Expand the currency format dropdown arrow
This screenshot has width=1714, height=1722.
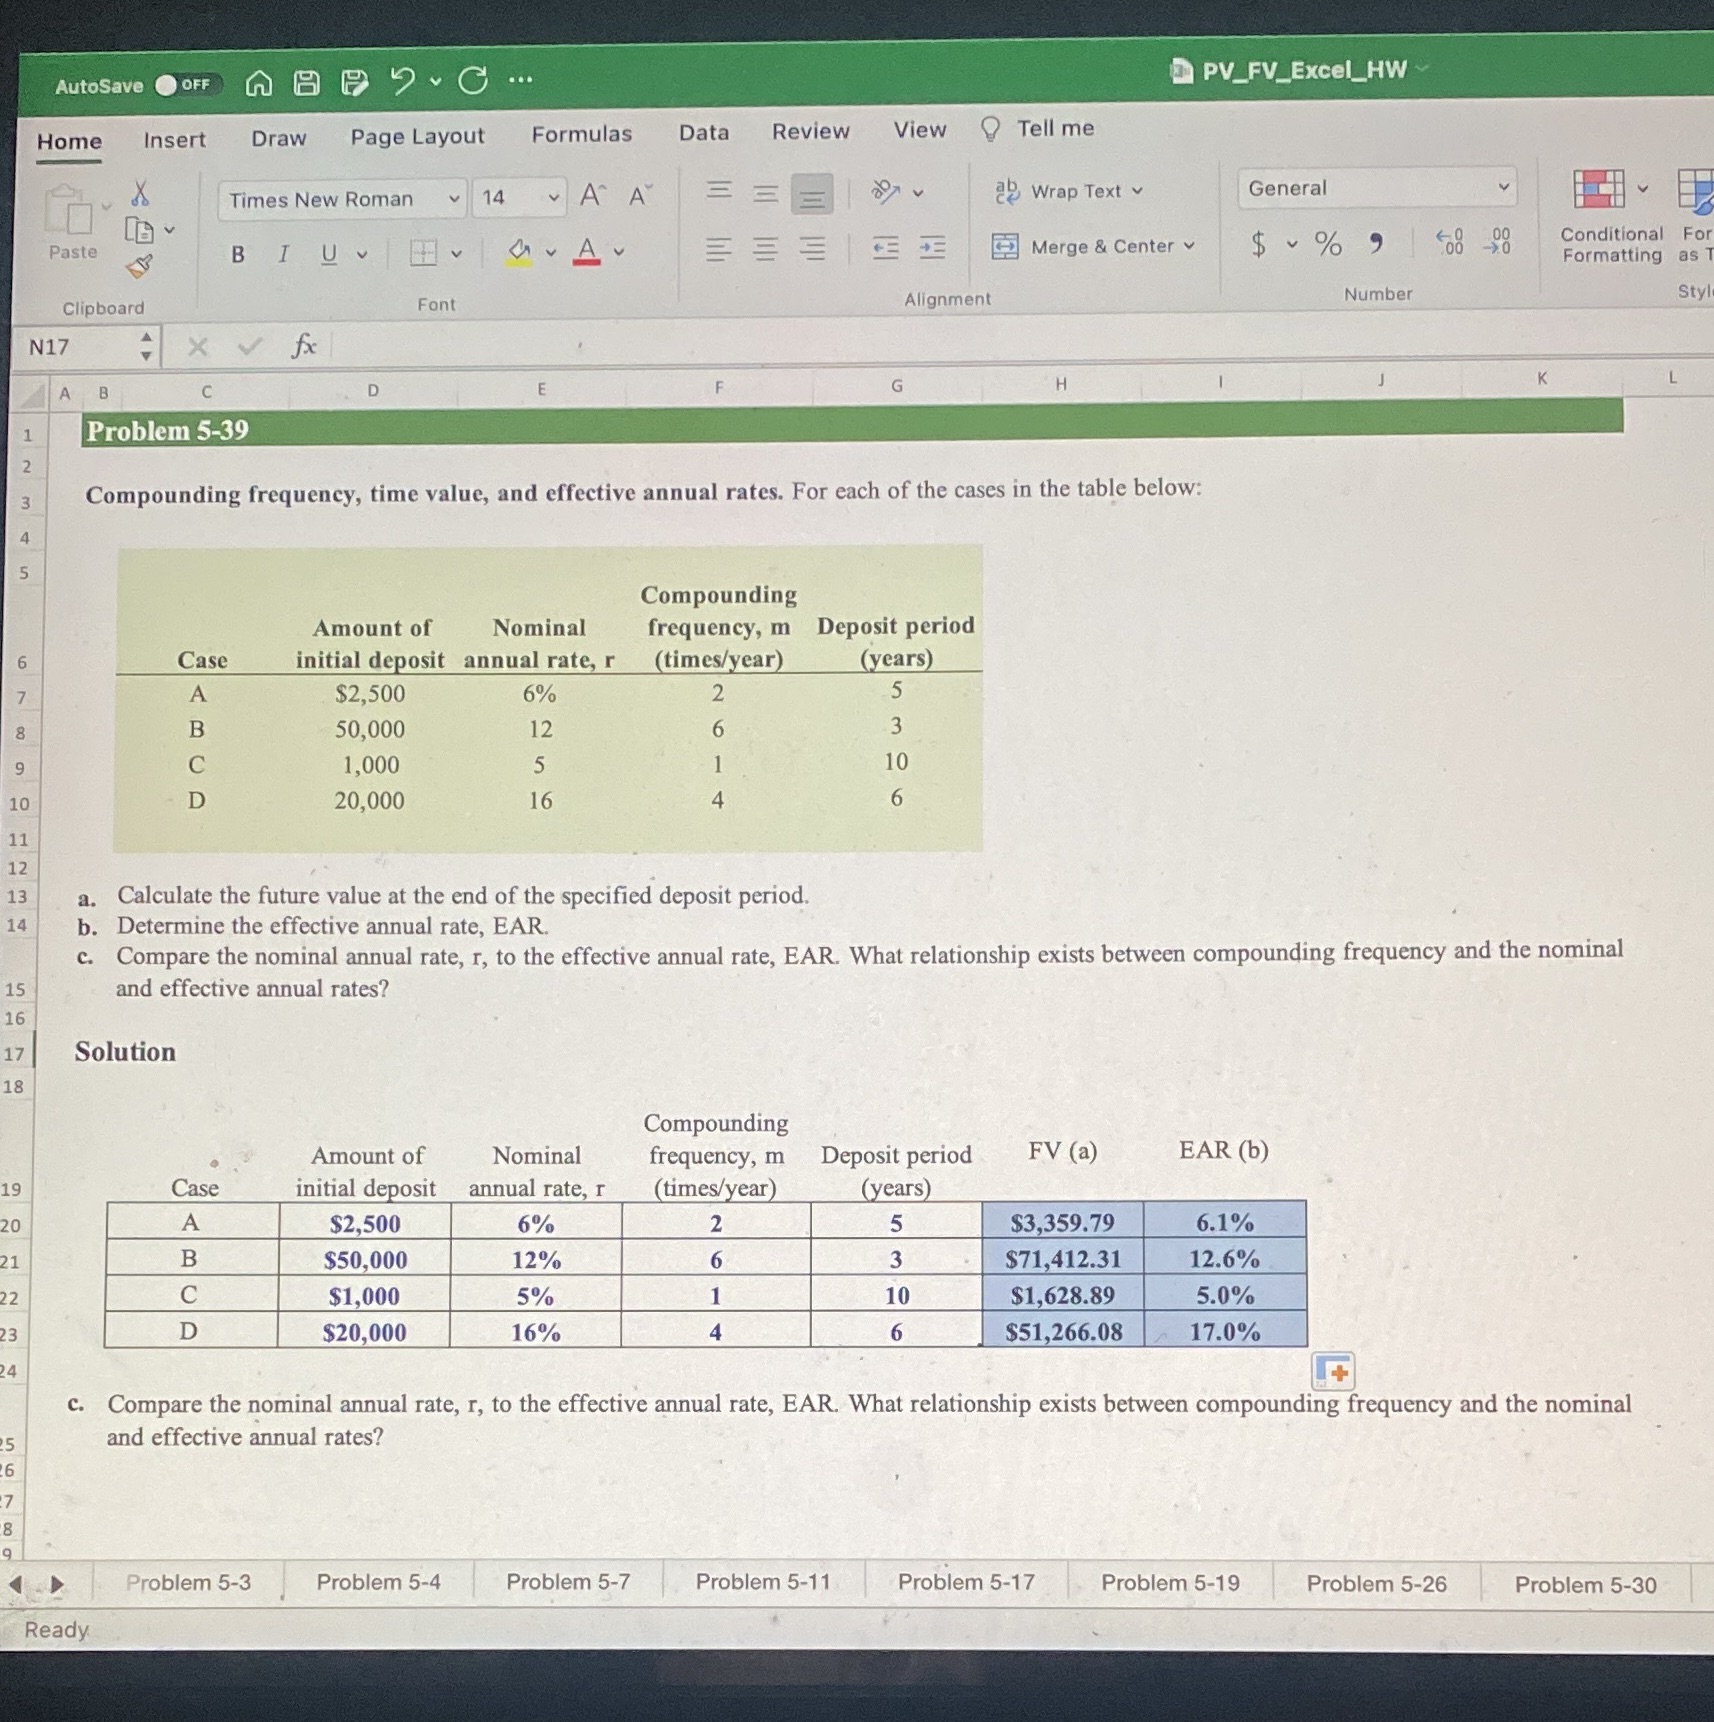(1292, 243)
